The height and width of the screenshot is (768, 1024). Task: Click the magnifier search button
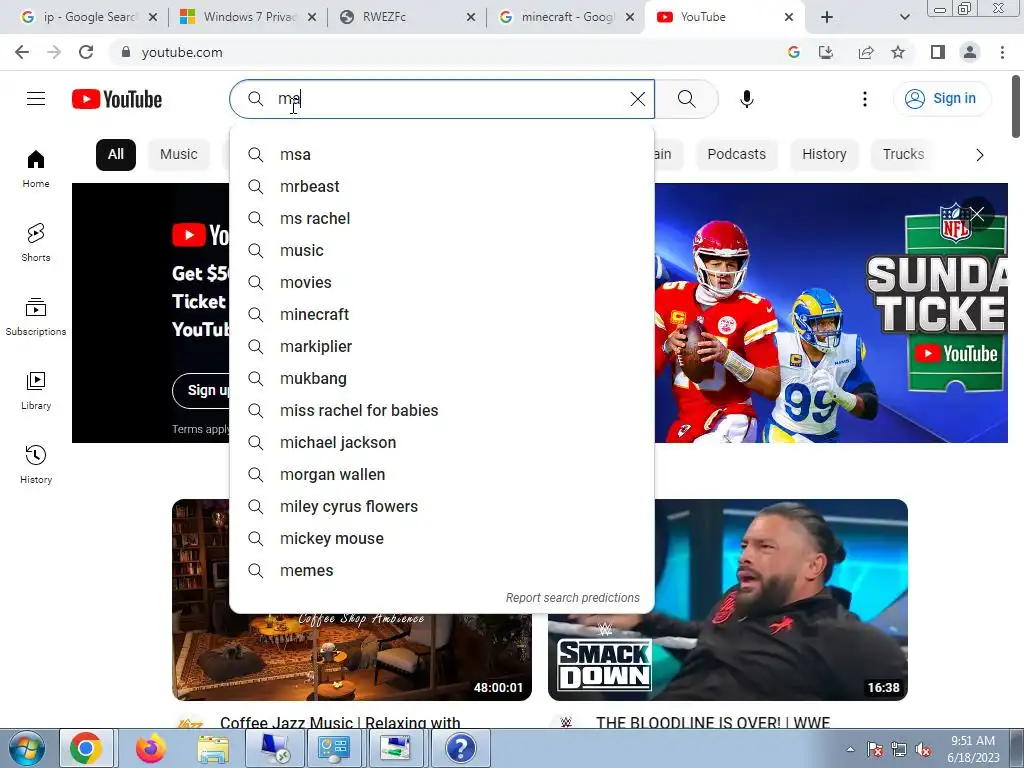pos(686,99)
